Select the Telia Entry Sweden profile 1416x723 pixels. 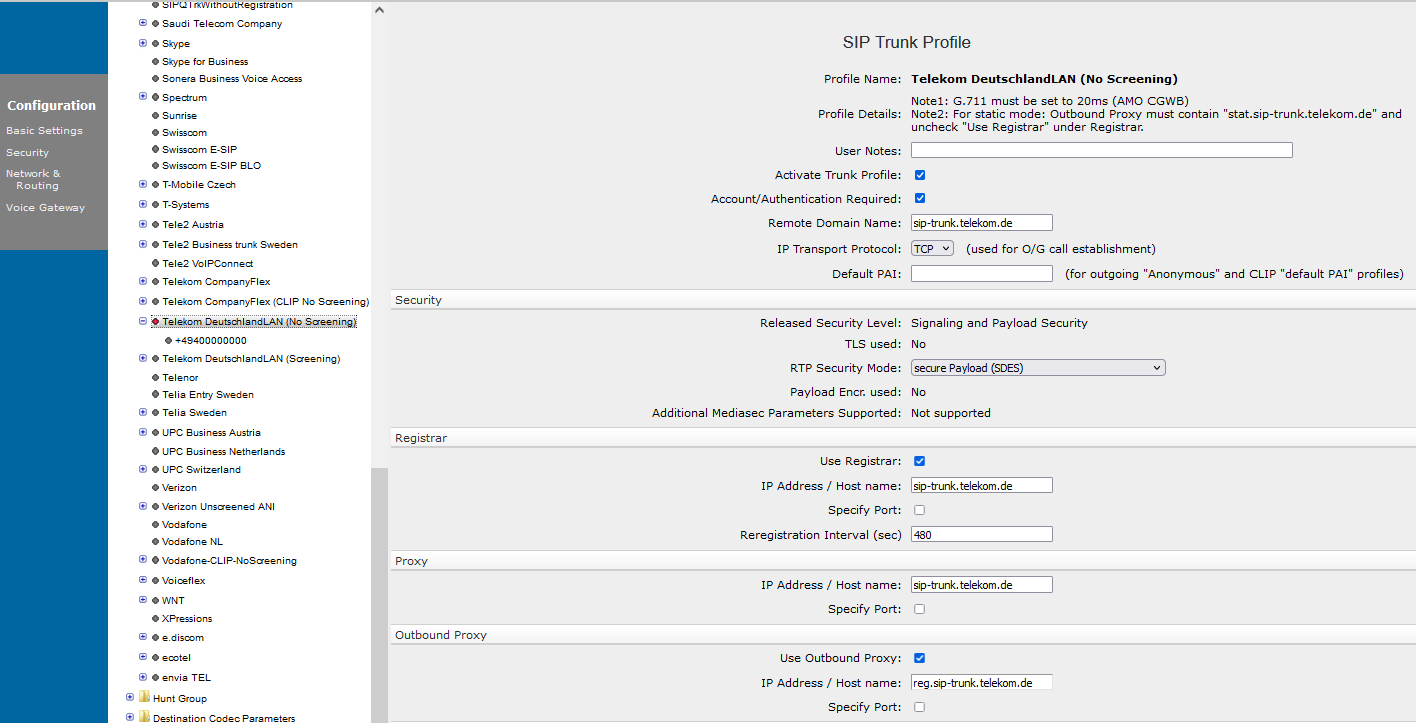tap(208, 395)
